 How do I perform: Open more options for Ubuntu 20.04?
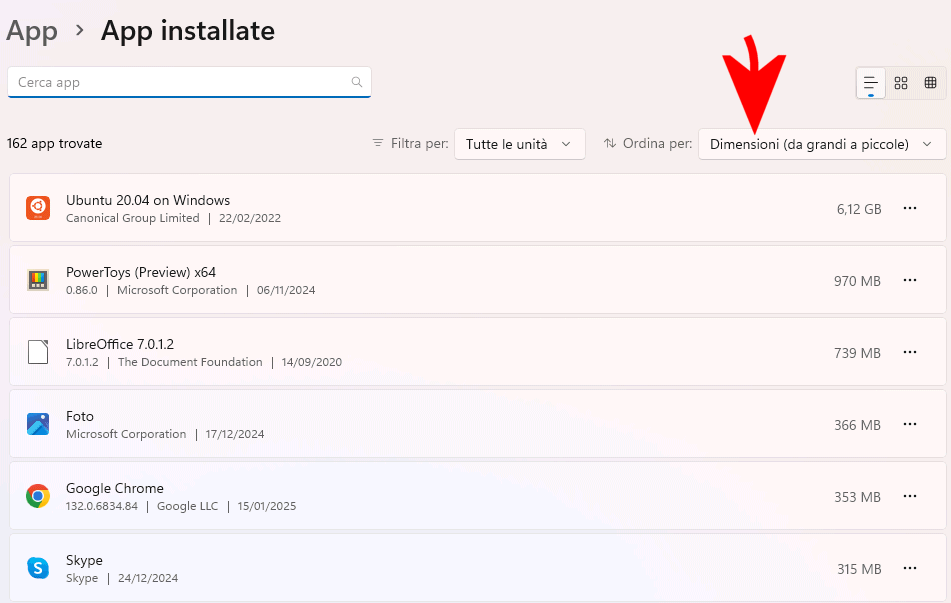click(x=910, y=208)
